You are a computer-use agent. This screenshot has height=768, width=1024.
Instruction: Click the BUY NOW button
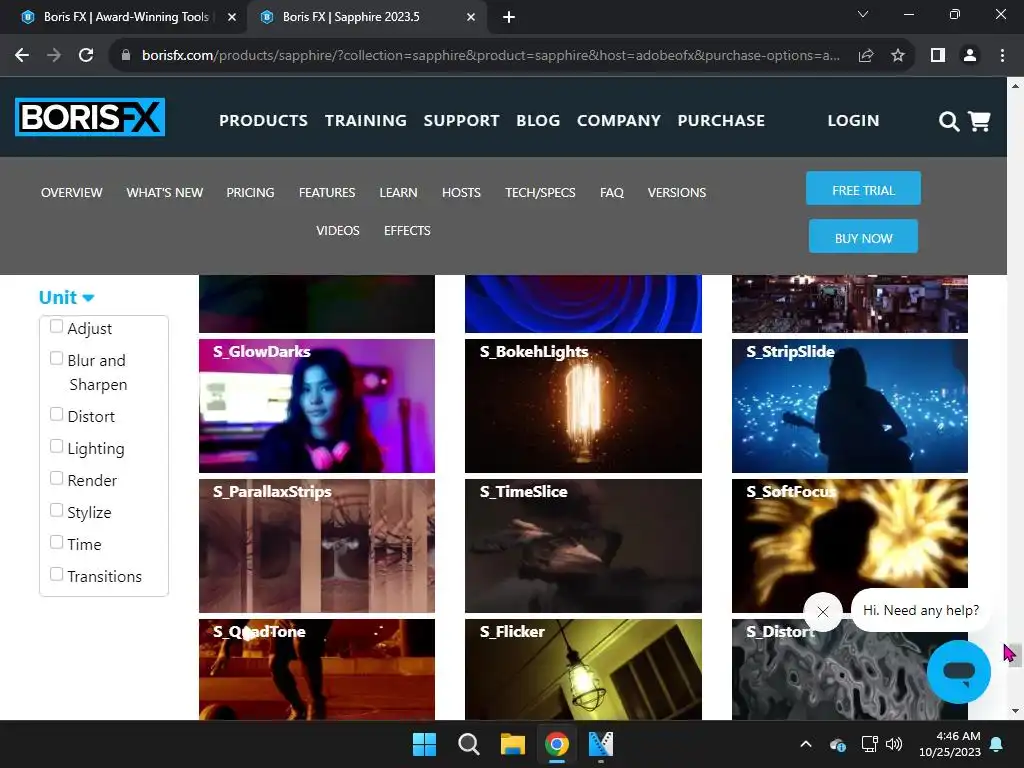[863, 236]
